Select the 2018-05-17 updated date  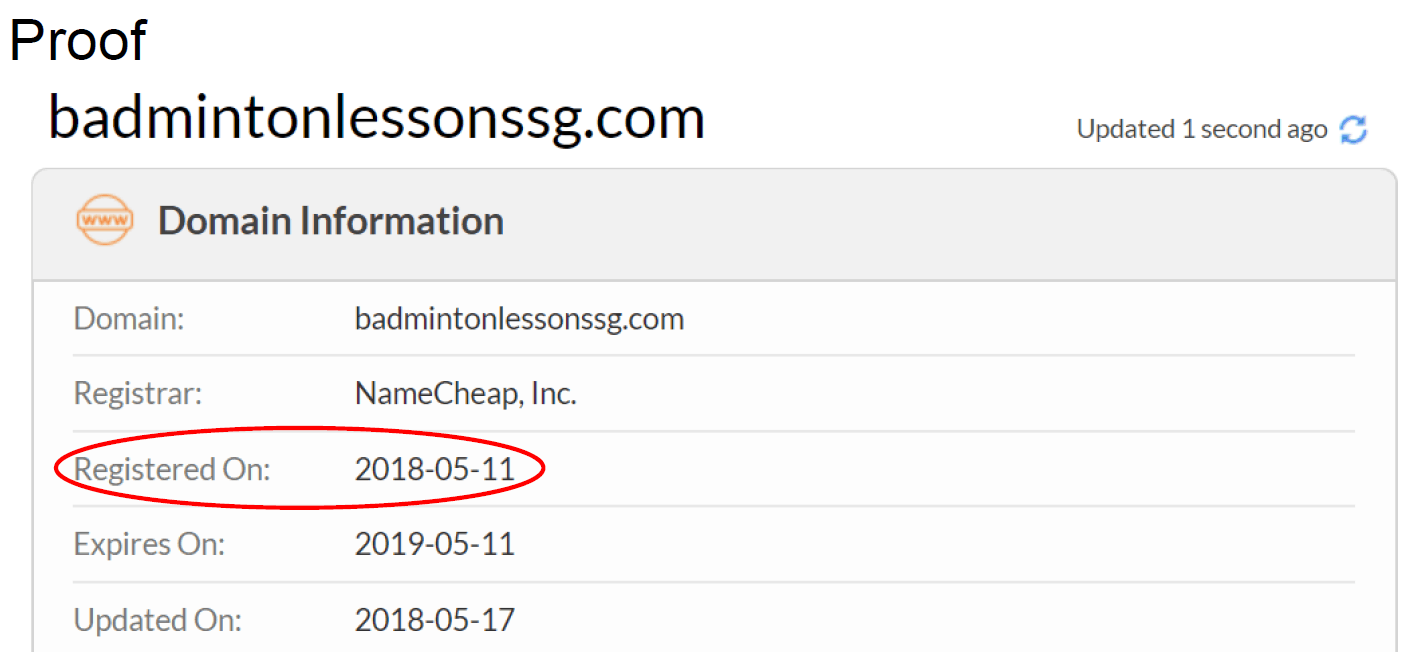coord(435,620)
